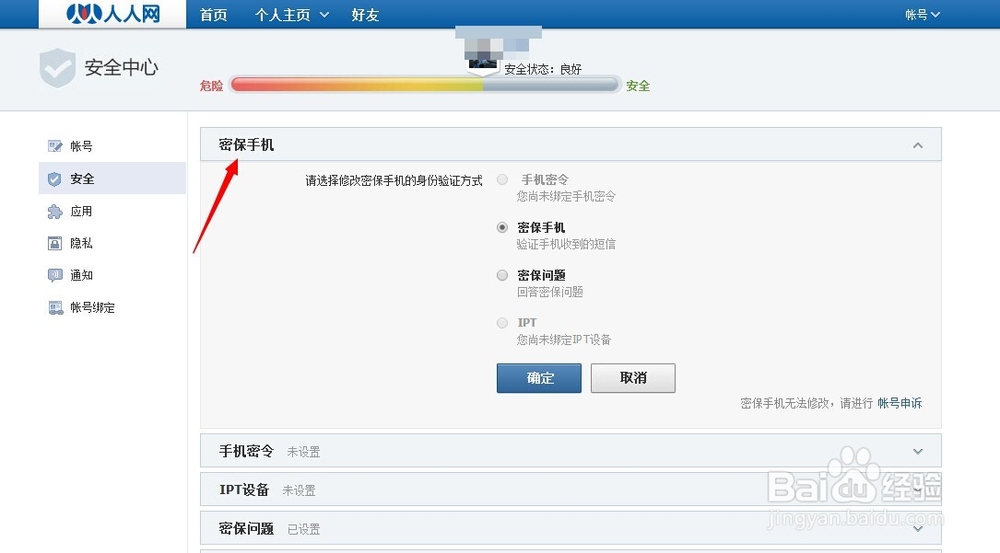Go to 首页 in top navigation
The width and height of the screenshot is (1000, 553).
click(213, 15)
